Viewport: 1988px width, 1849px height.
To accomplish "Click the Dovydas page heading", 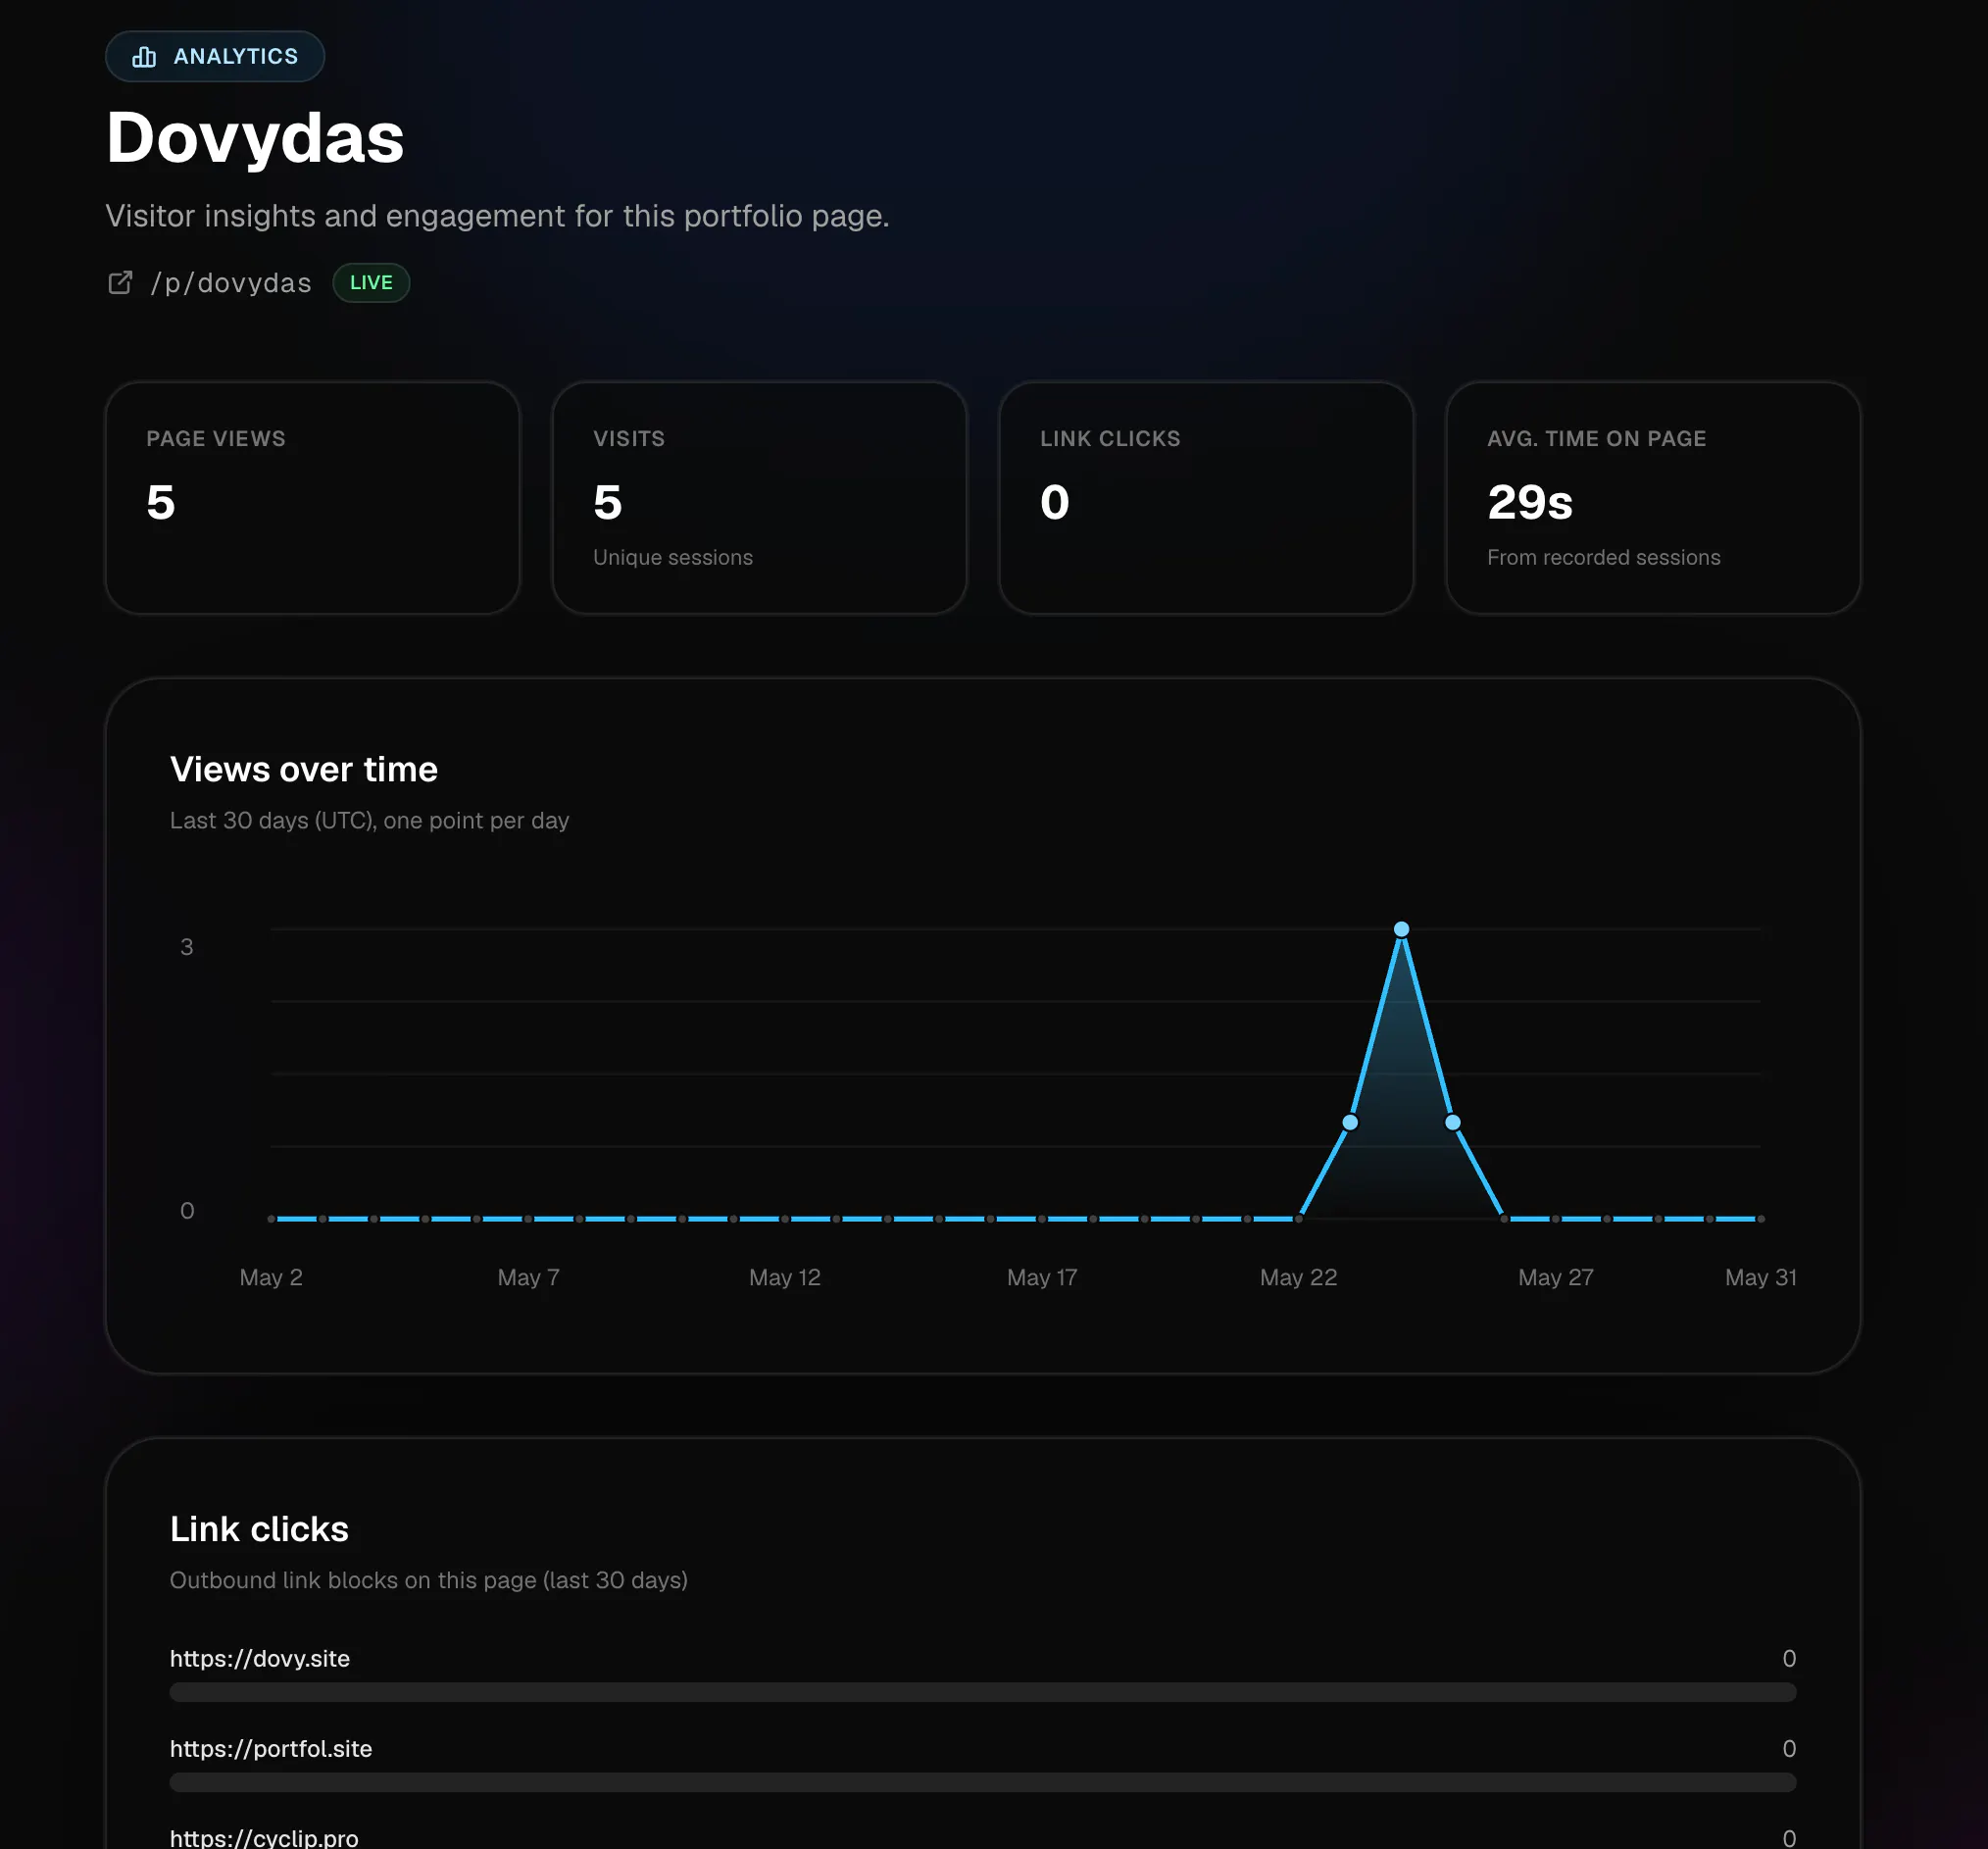I will point(255,137).
